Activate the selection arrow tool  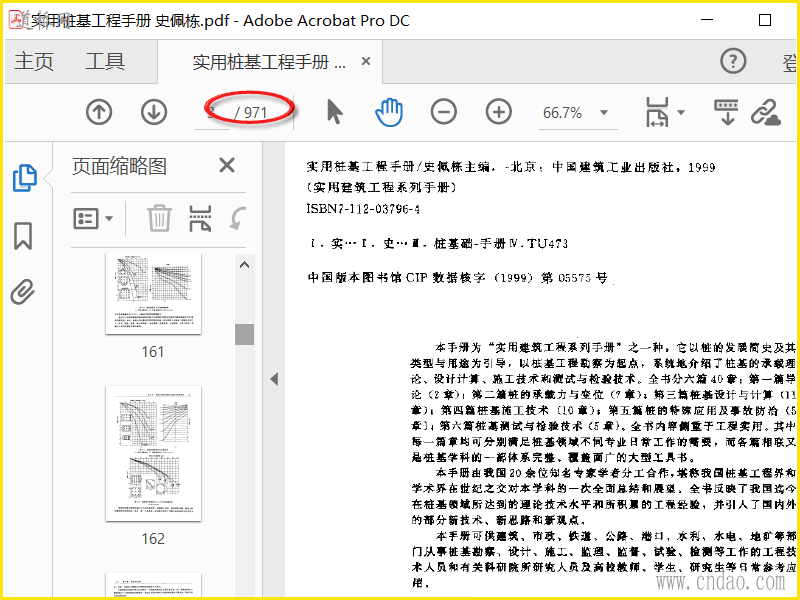click(335, 112)
